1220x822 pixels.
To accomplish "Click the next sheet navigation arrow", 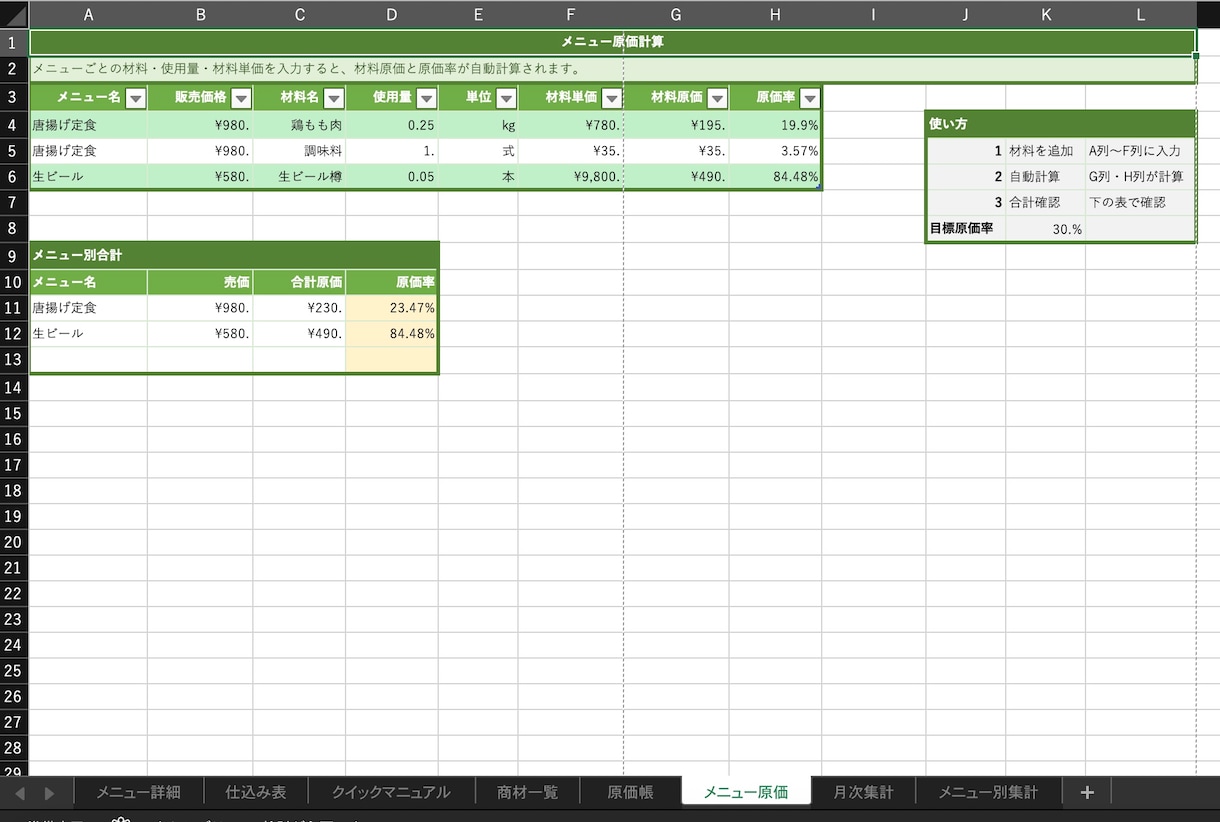I will [x=49, y=793].
